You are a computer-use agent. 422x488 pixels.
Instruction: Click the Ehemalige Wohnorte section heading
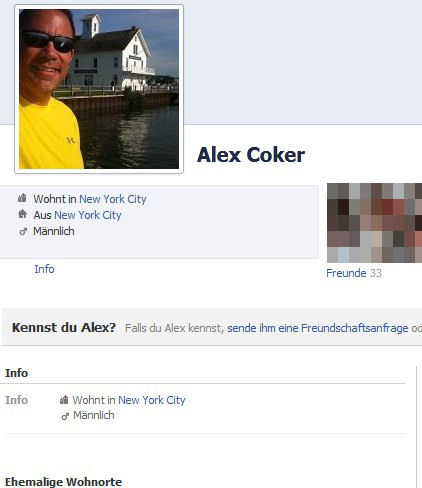[63, 482]
